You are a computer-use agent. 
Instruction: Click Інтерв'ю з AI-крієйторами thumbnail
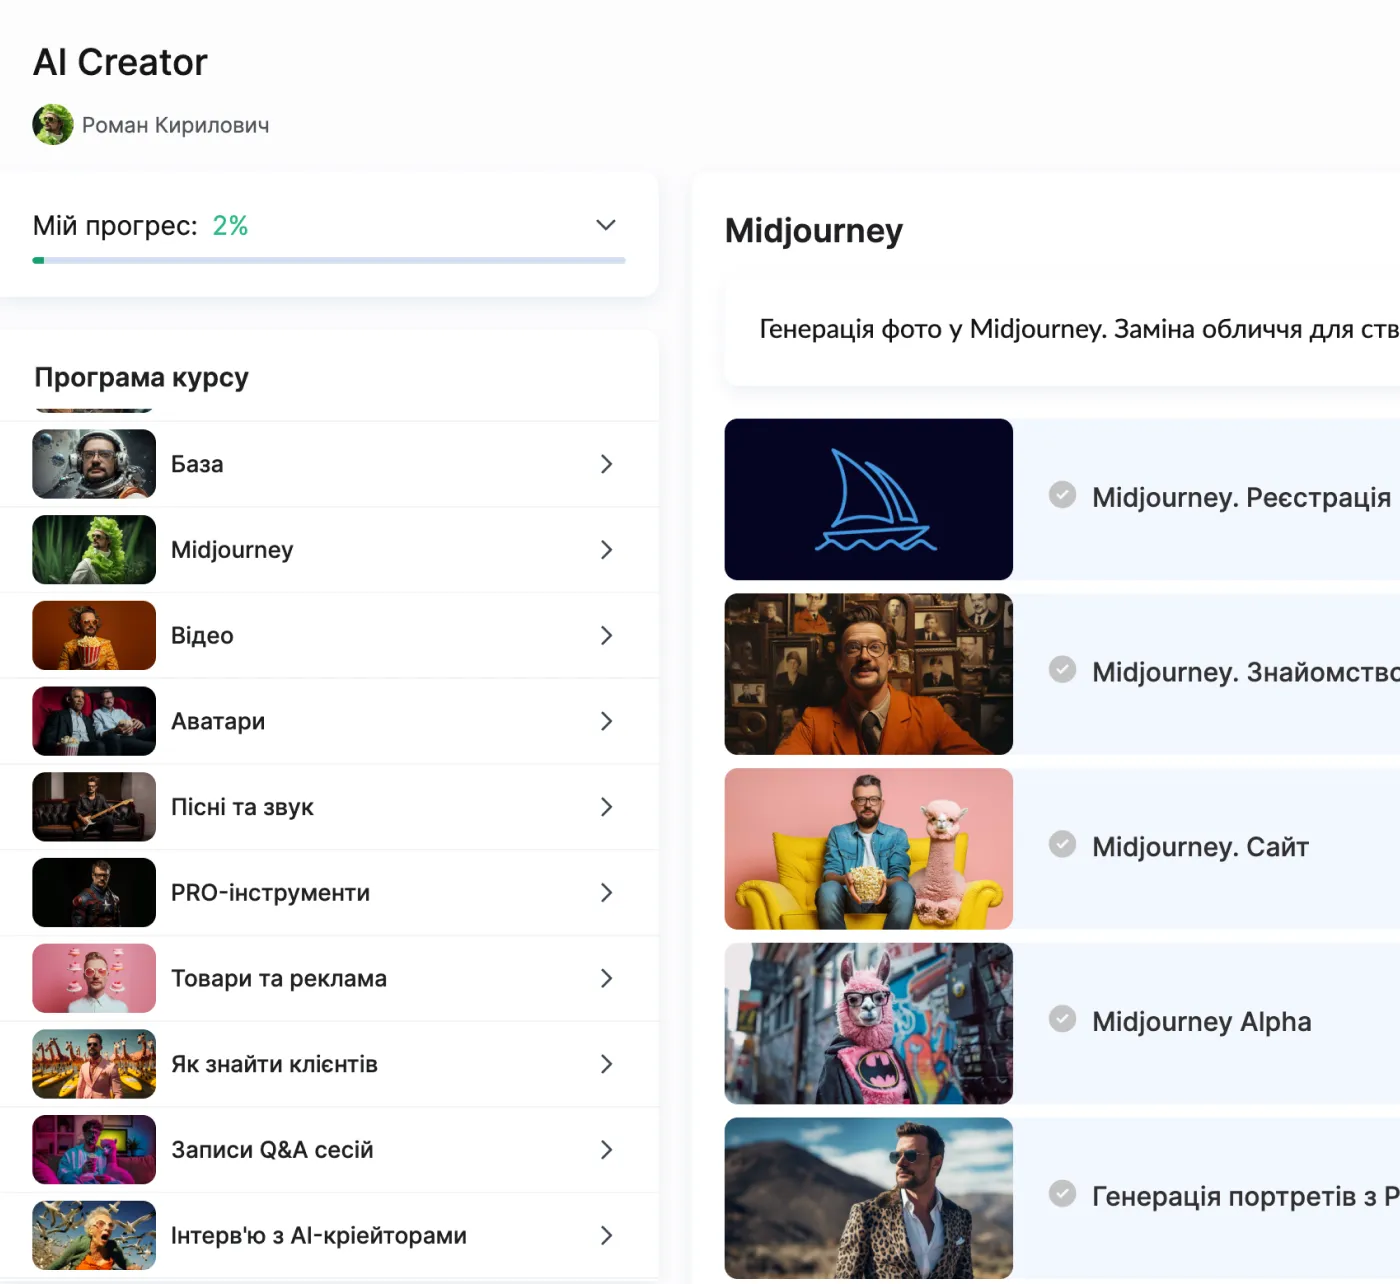click(94, 1236)
